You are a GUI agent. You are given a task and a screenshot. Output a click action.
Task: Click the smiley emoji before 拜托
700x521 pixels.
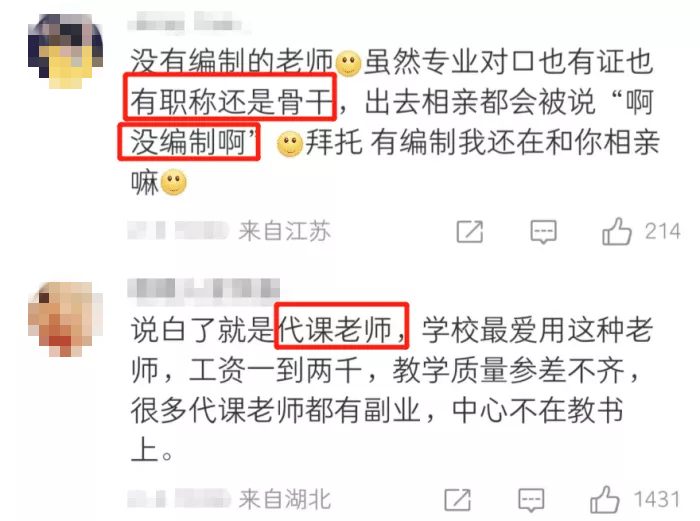pyautogui.click(x=290, y=144)
